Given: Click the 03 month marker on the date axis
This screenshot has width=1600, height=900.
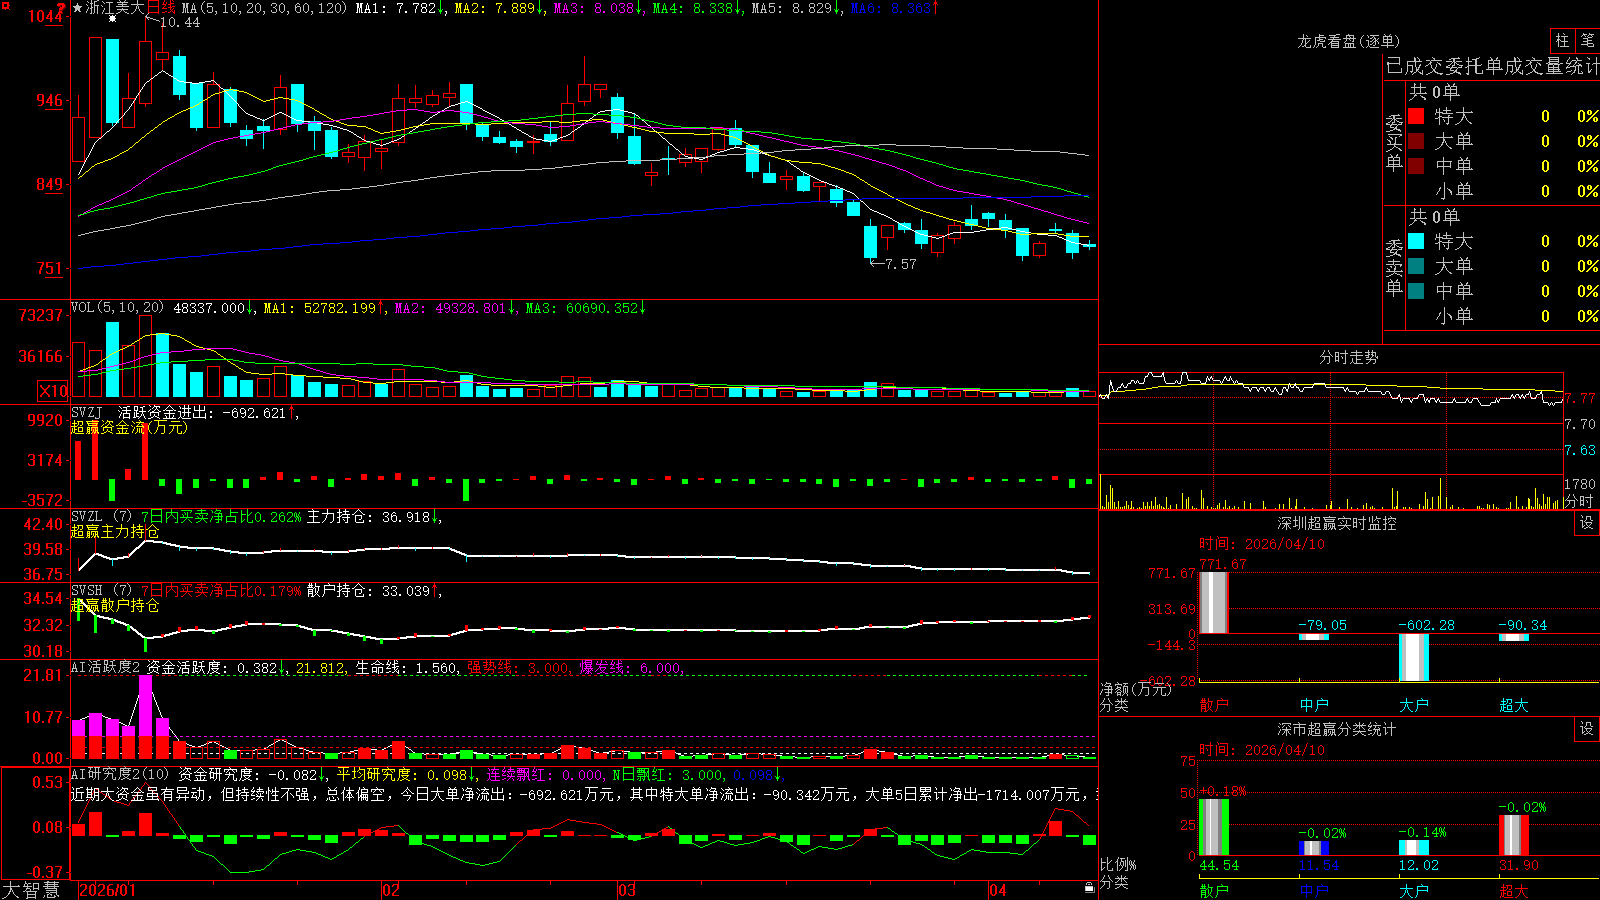Looking at the screenshot, I should point(627,890).
